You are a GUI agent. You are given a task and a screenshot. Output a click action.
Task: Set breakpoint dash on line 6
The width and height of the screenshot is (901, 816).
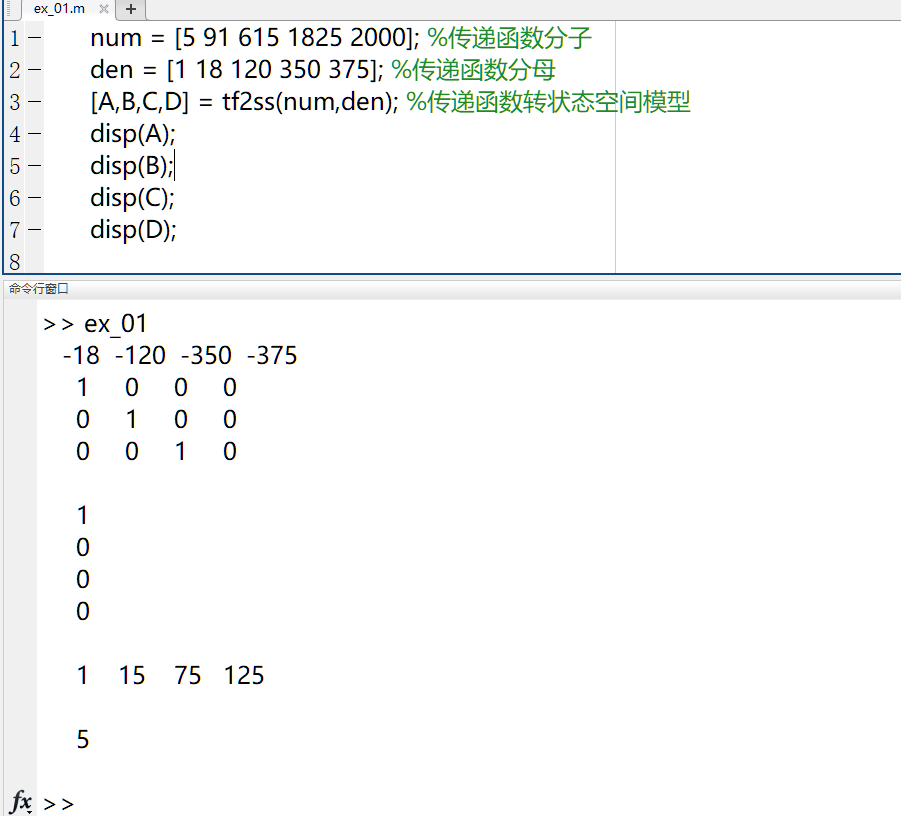coord(34,198)
